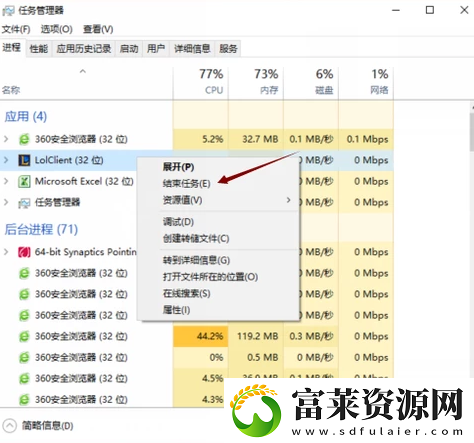Click the 44.2% CPU value cell
The image size is (474, 443).
click(x=201, y=336)
